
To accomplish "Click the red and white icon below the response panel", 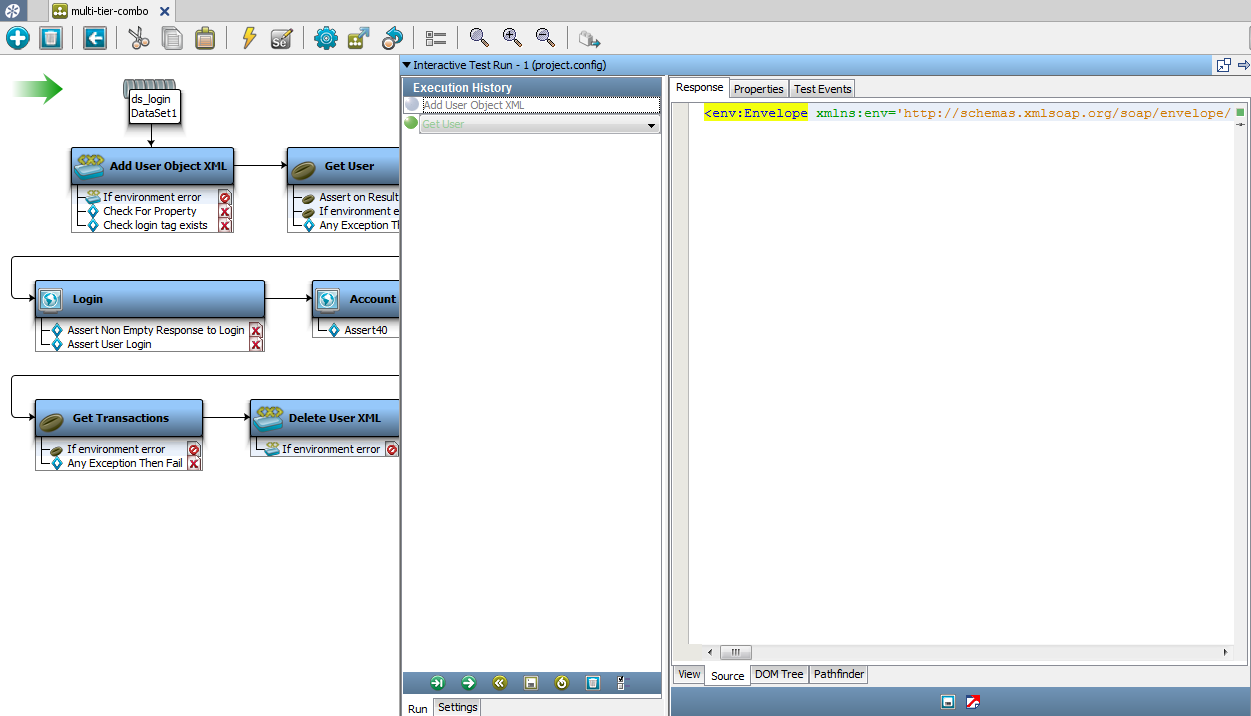I will click(x=973, y=702).
